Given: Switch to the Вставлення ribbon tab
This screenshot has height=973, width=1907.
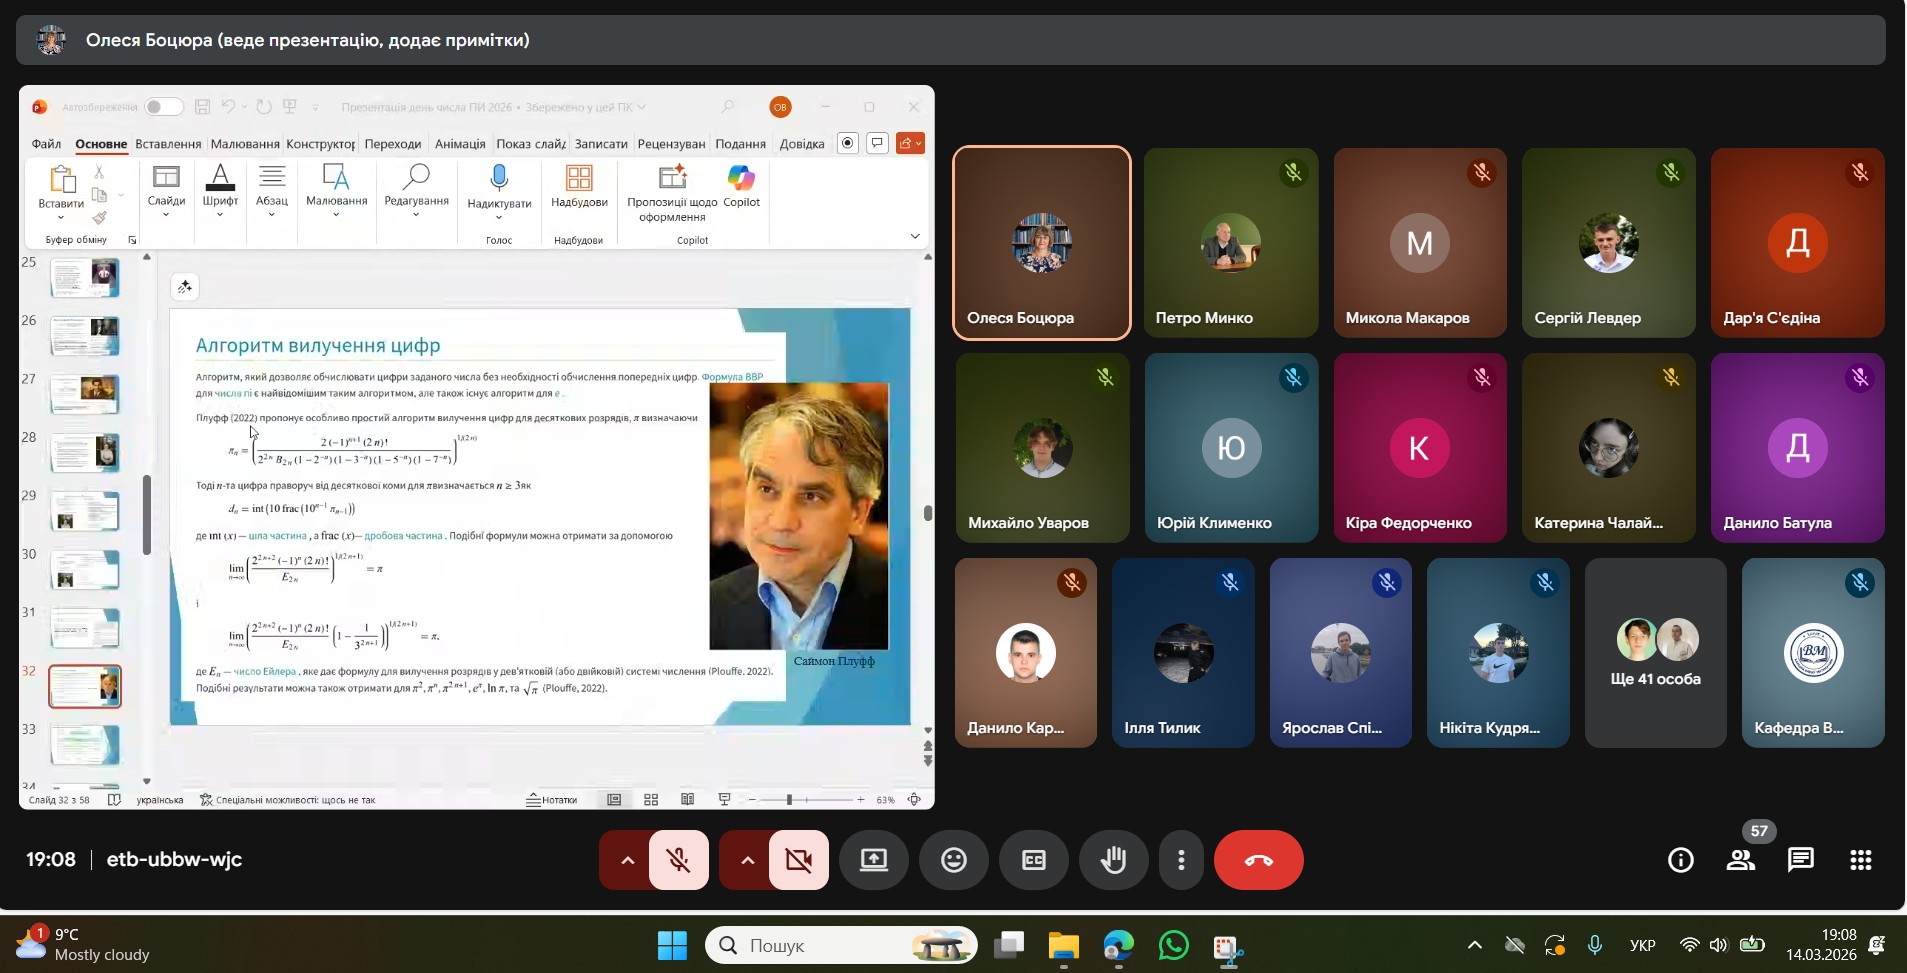Looking at the screenshot, I should click(168, 144).
